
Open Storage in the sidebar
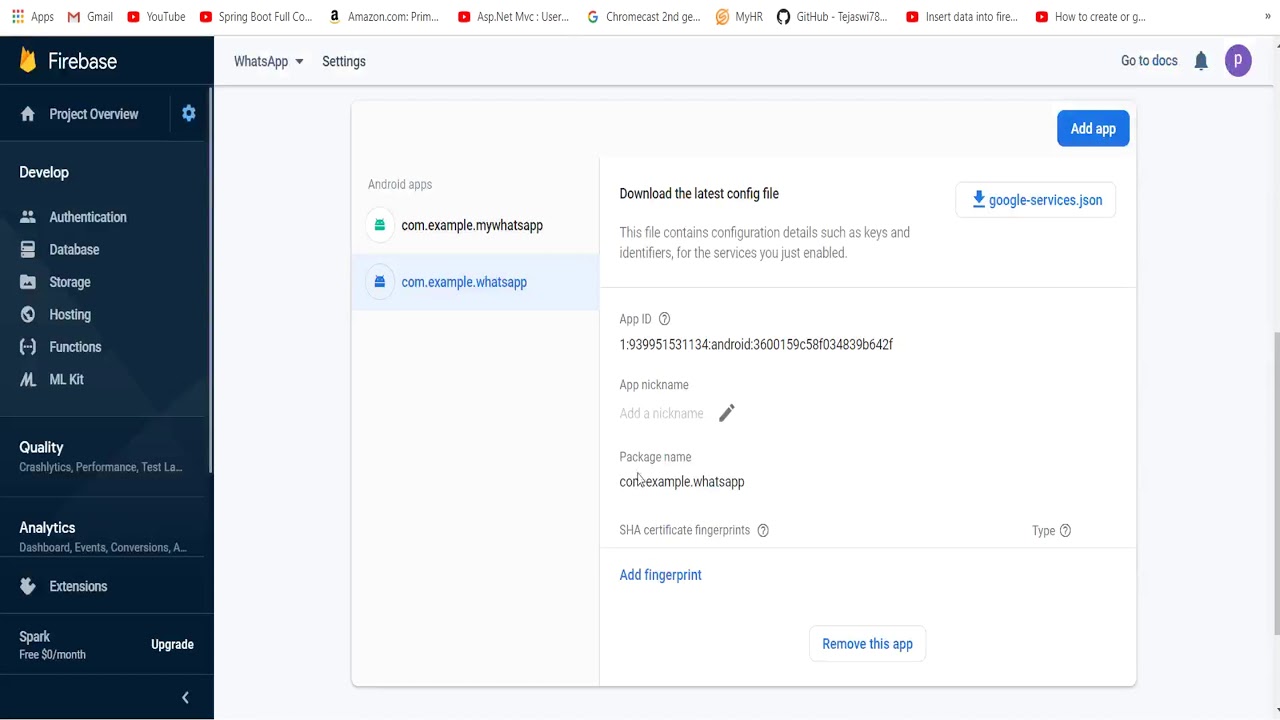69,282
